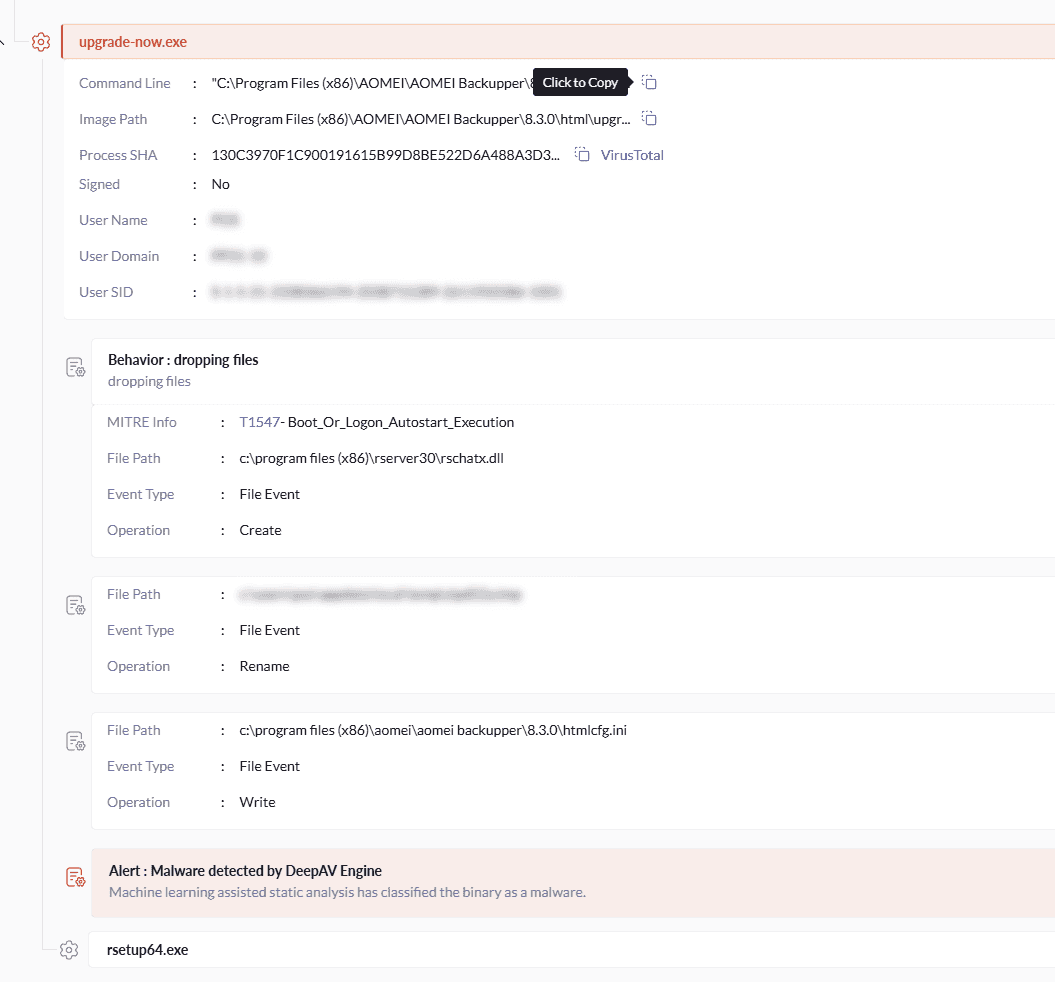This screenshot has width=1055, height=1001.
Task: Collapse tree arrow left of upgrade-now.exe
Action: (x=2, y=42)
